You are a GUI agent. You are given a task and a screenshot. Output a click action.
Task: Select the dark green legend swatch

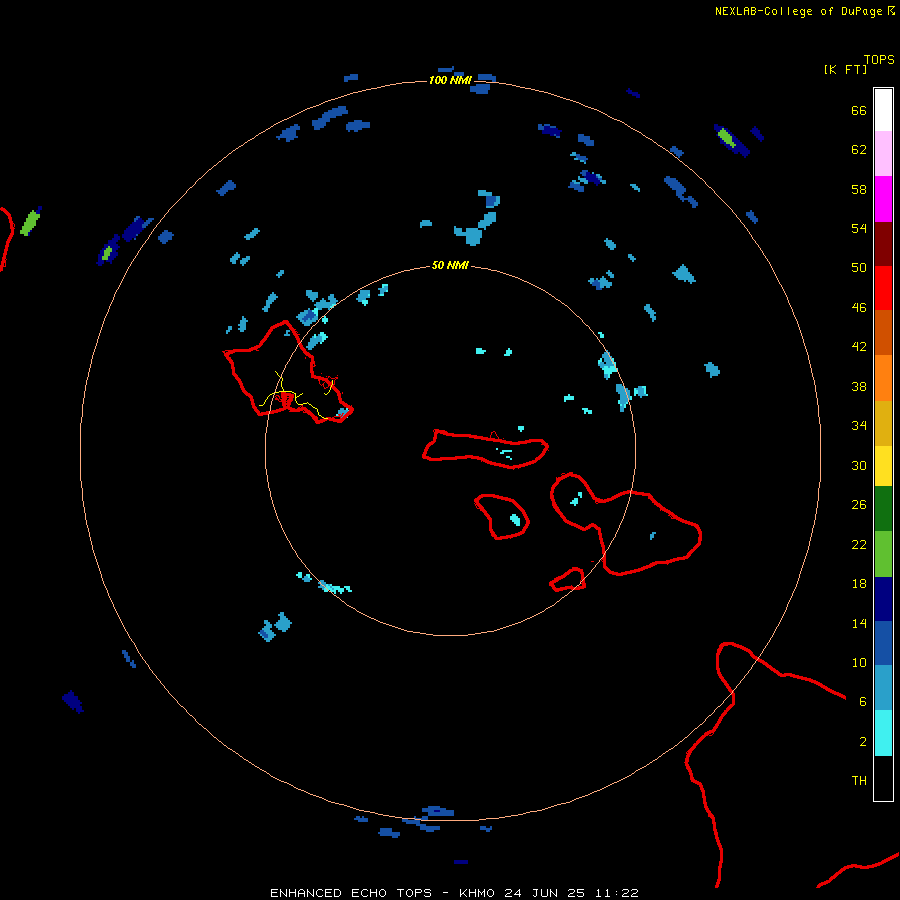[883, 509]
